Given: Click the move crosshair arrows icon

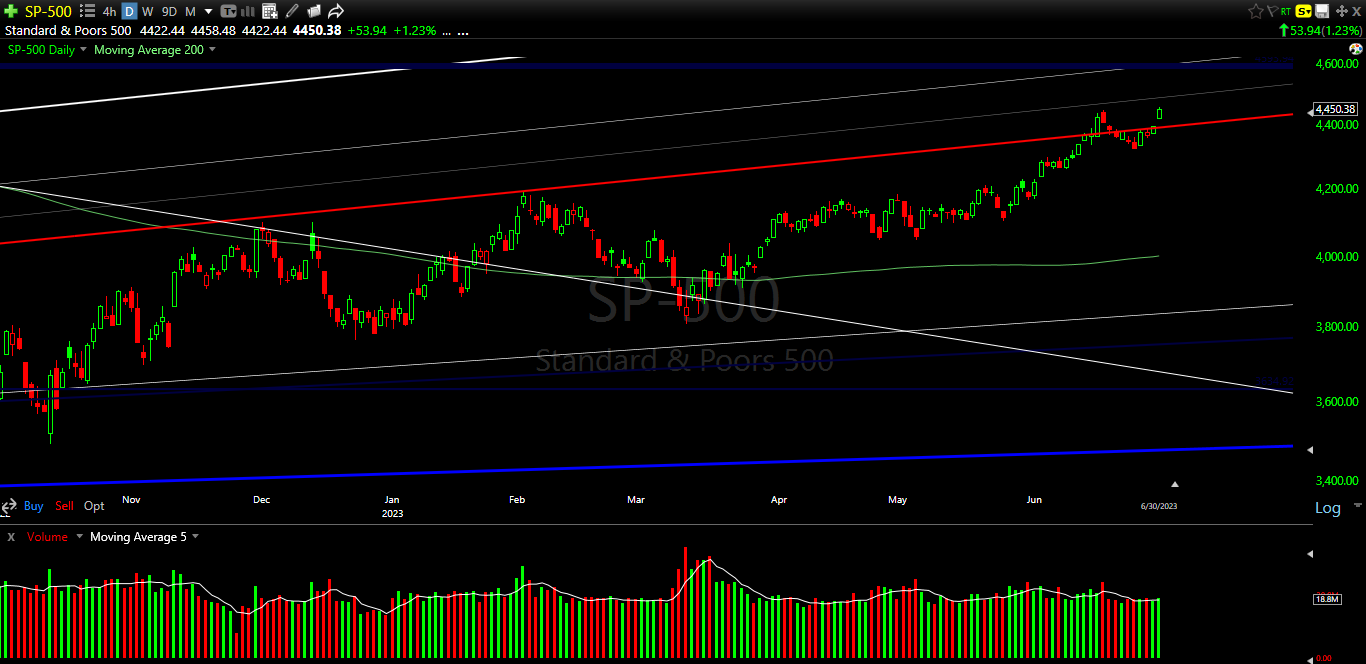Looking at the screenshot, I should (1342, 11).
